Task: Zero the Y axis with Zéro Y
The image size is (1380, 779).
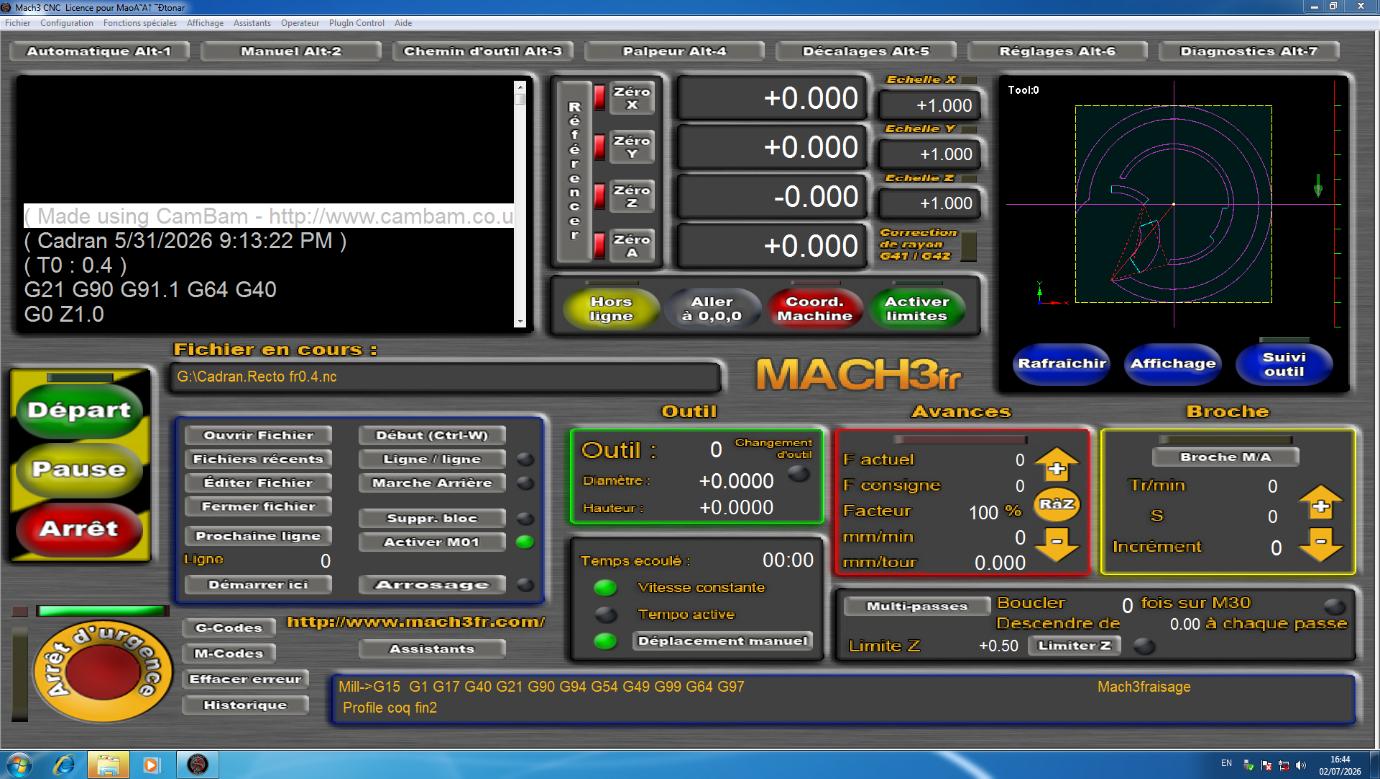Action: point(632,147)
